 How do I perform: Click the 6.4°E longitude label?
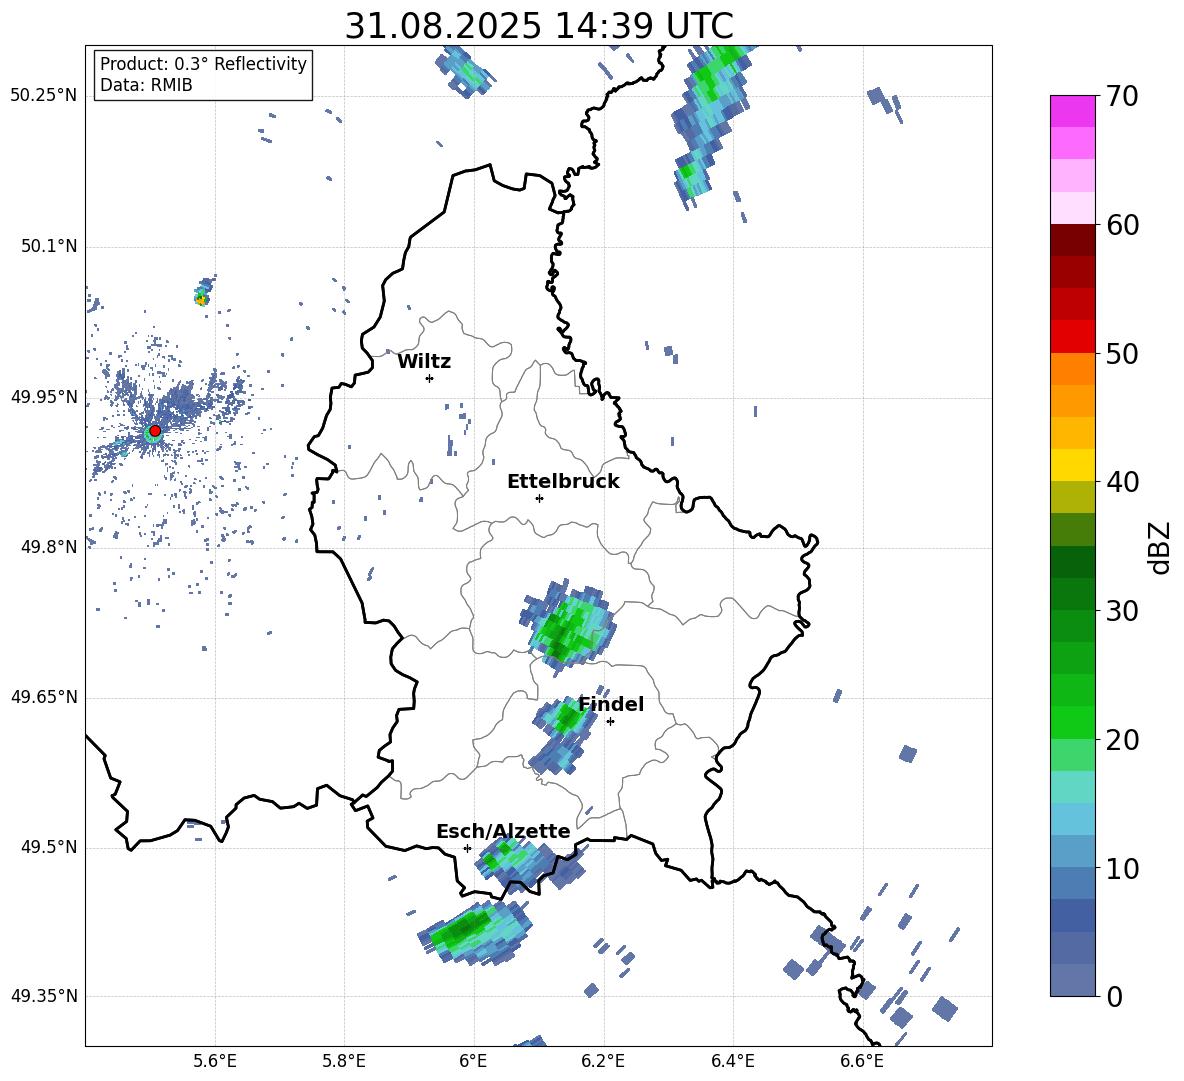732,1062
